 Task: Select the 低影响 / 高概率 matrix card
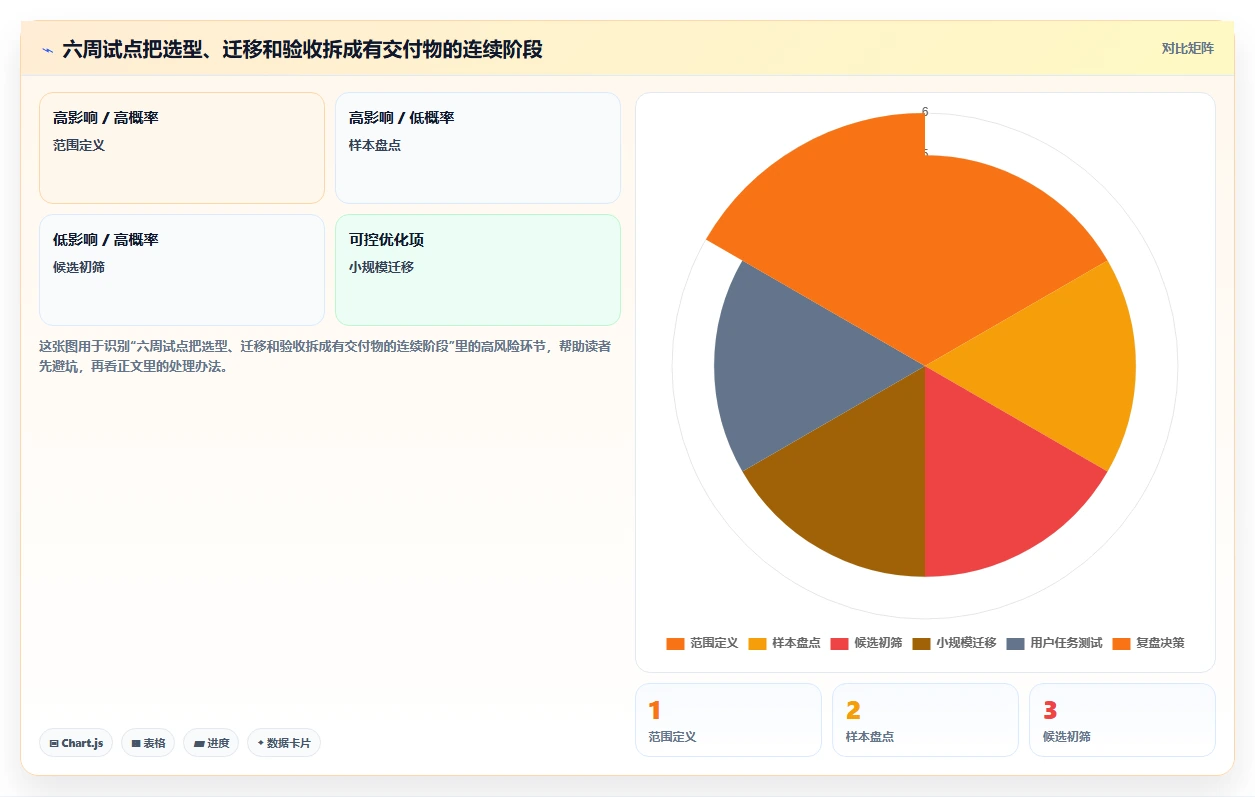coord(182,270)
